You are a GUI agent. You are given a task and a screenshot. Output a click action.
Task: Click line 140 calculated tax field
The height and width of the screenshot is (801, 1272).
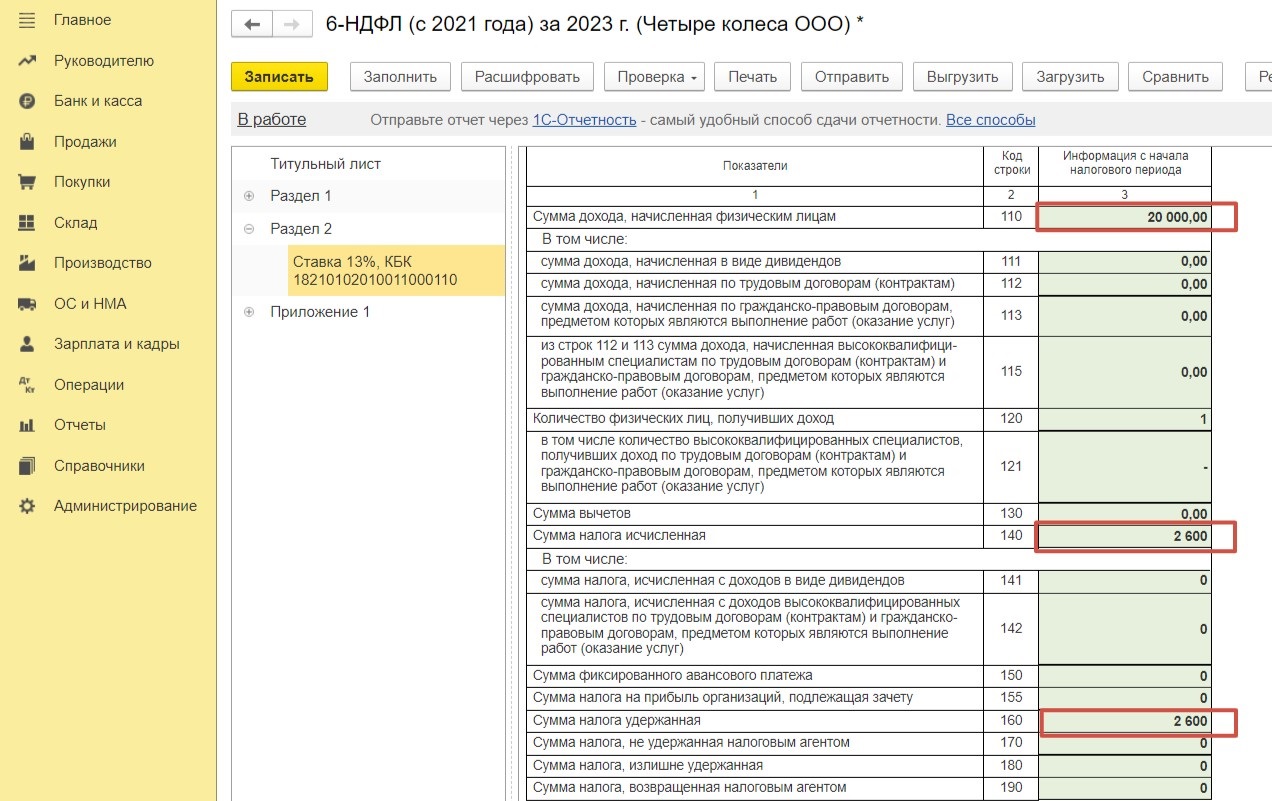[1124, 536]
